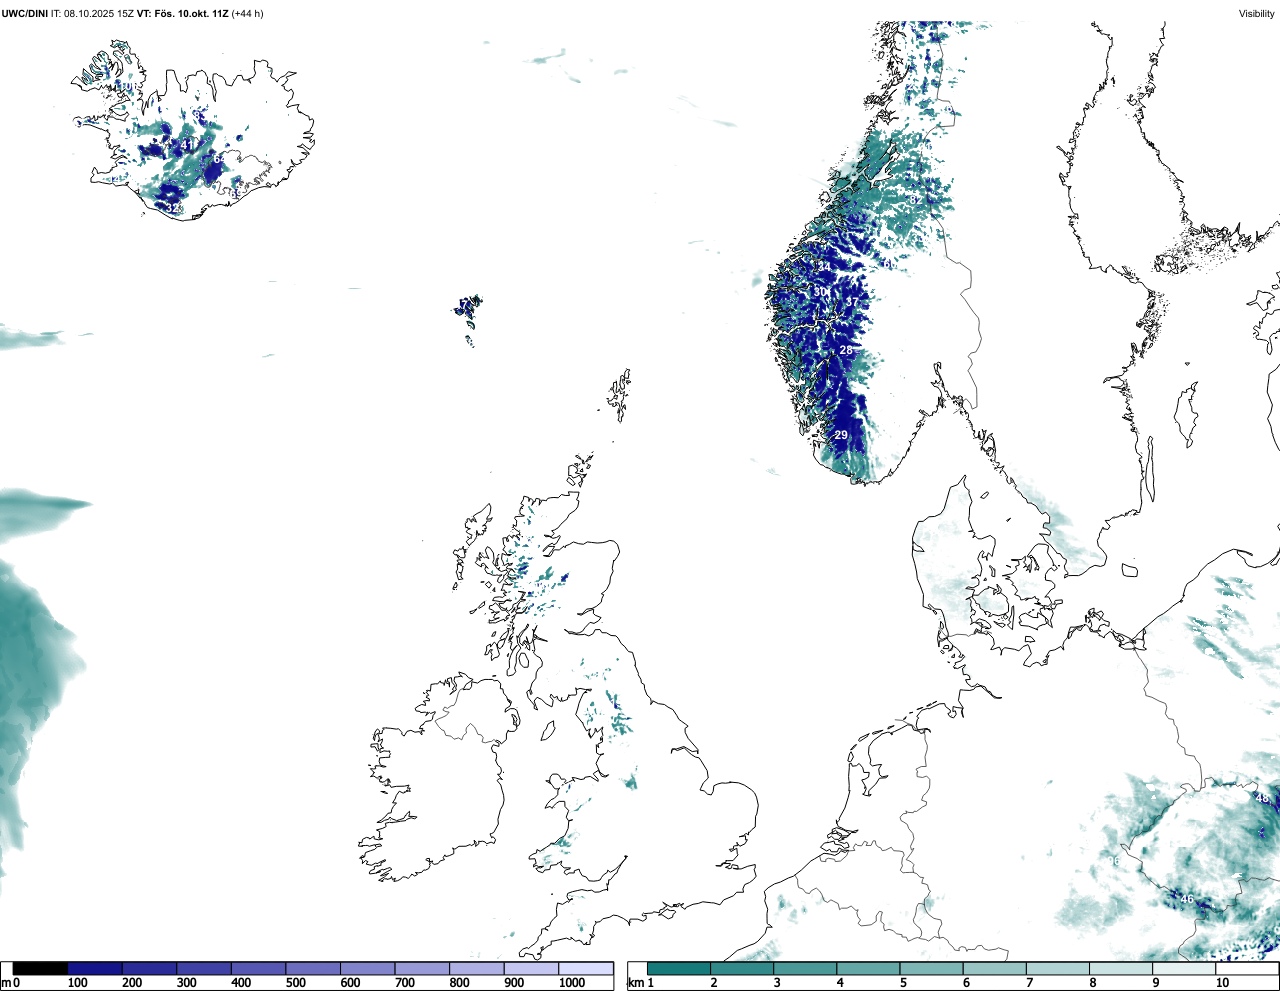Pick the 800–900 m lavender swatch
The image size is (1280, 991).
click(x=476, y=969)
